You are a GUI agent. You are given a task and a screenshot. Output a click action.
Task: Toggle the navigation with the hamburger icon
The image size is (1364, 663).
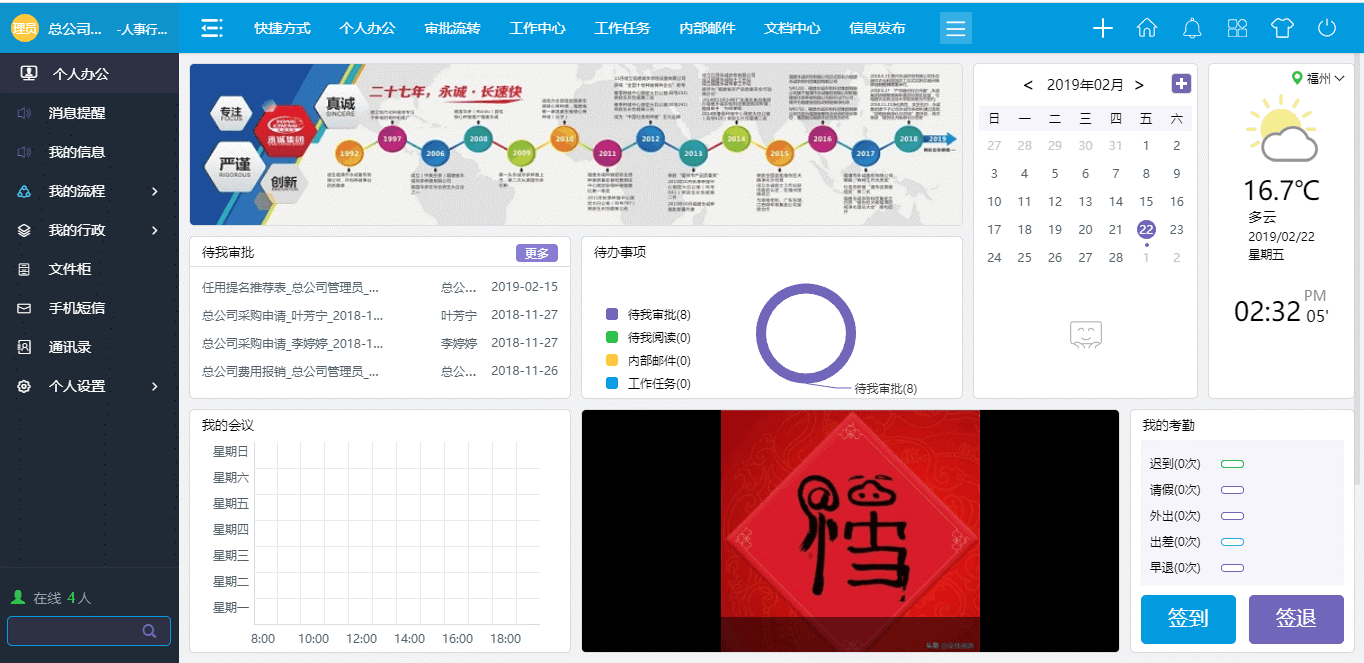(x=955, y=28)
